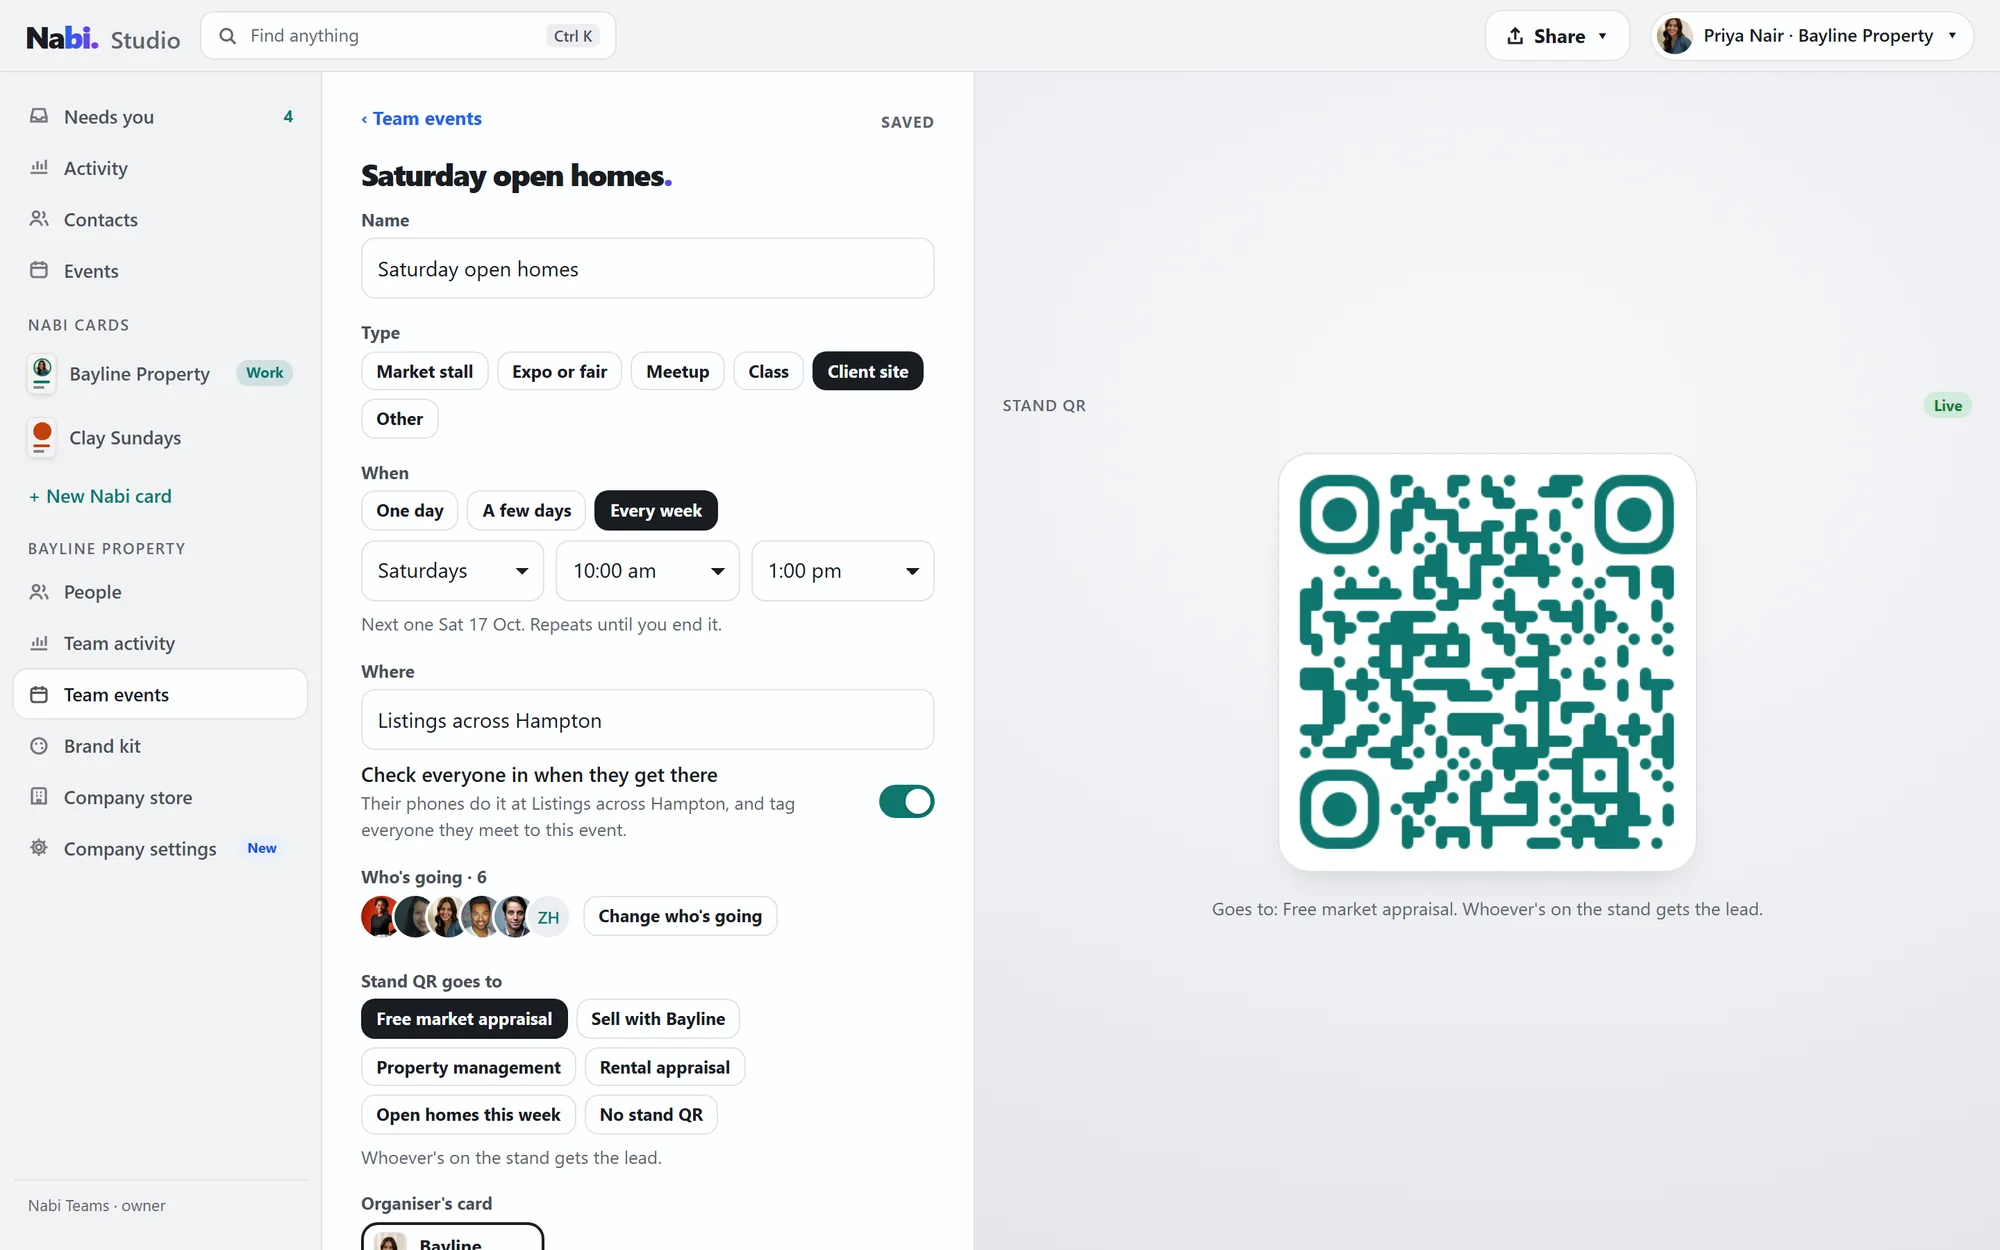Click the Name input field
Screen dimensions: 2000x1250
tap(648, 268)
